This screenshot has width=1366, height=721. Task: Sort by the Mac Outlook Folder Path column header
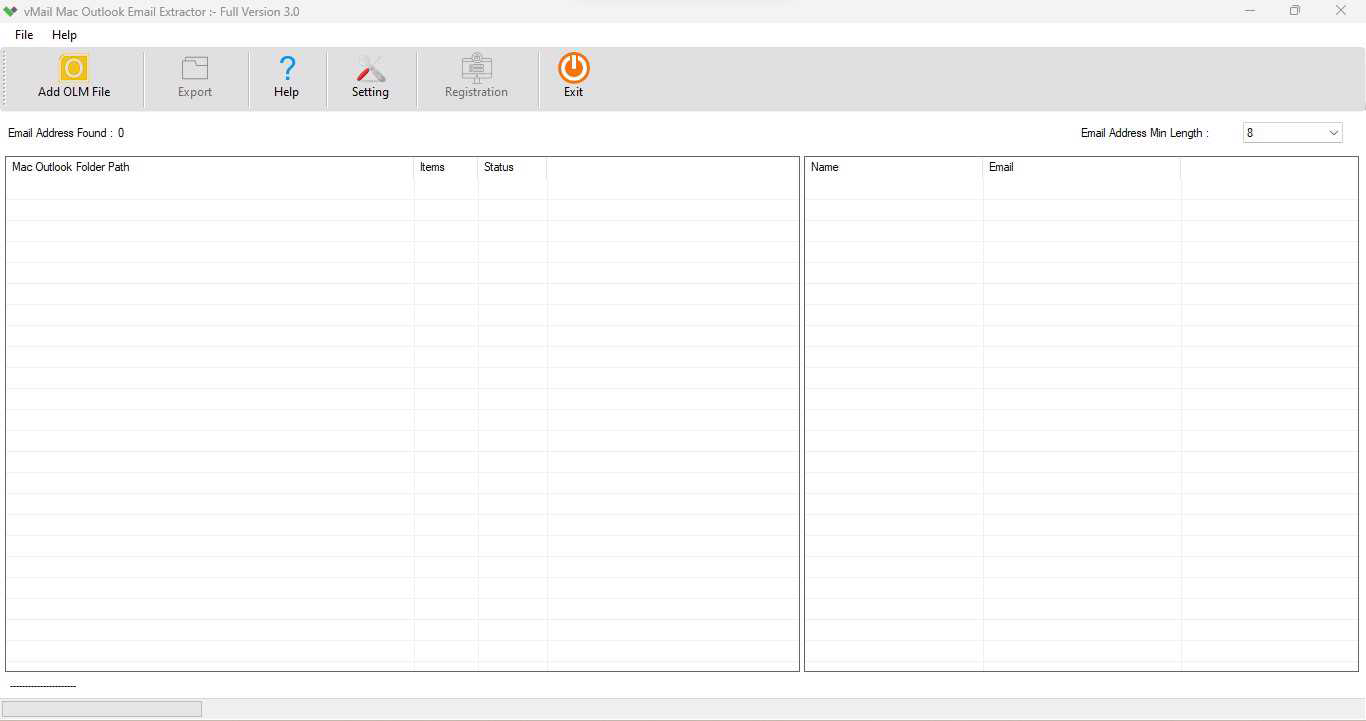pyautogui.click(x=210, y=167)
